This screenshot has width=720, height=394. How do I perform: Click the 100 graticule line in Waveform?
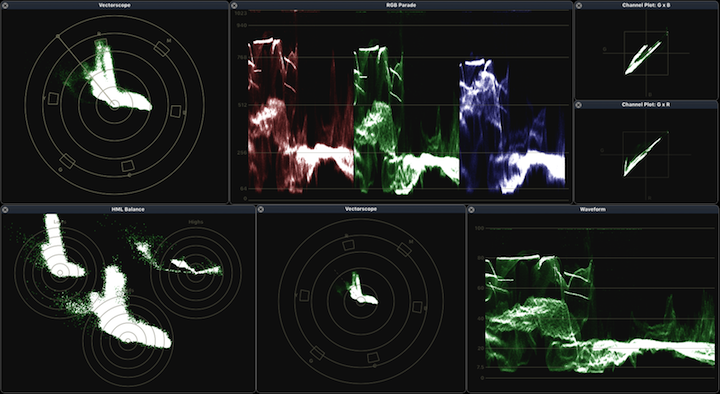597,228
